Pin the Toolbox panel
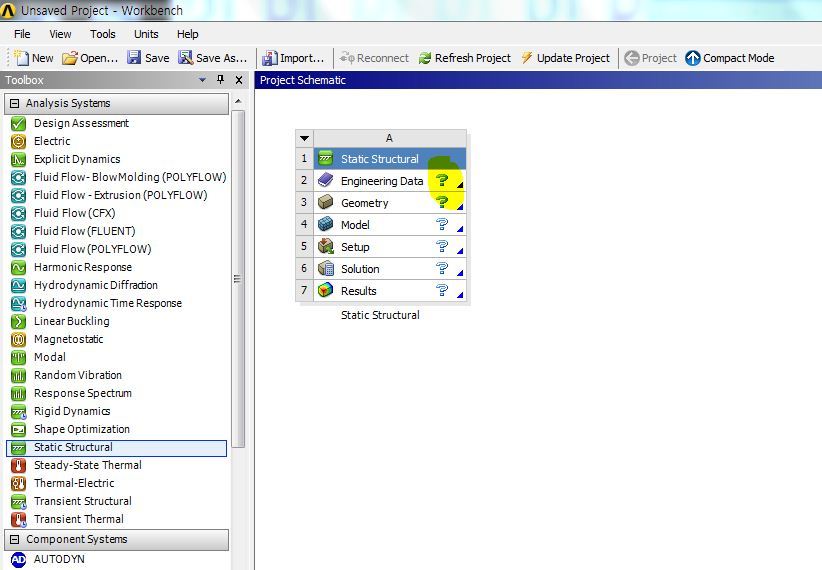Screen dimensions: 822x570 [x=220, y=80]
